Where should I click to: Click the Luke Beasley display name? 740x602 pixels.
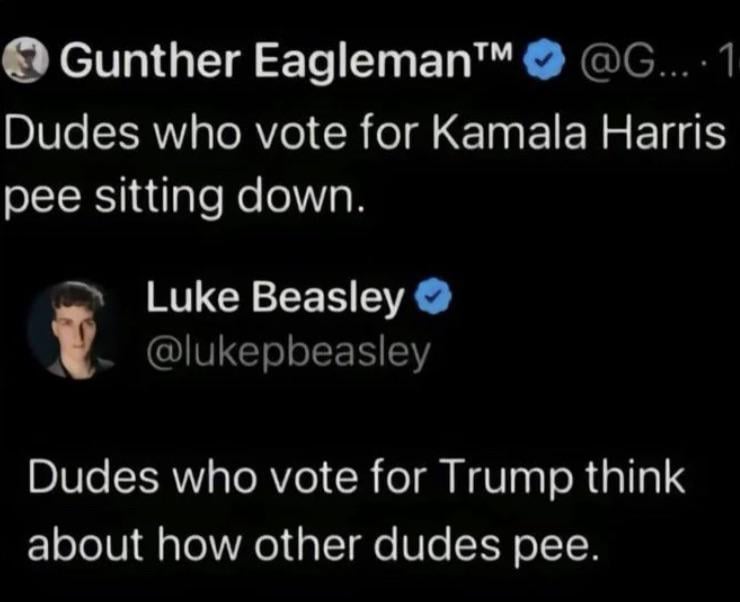275,298
